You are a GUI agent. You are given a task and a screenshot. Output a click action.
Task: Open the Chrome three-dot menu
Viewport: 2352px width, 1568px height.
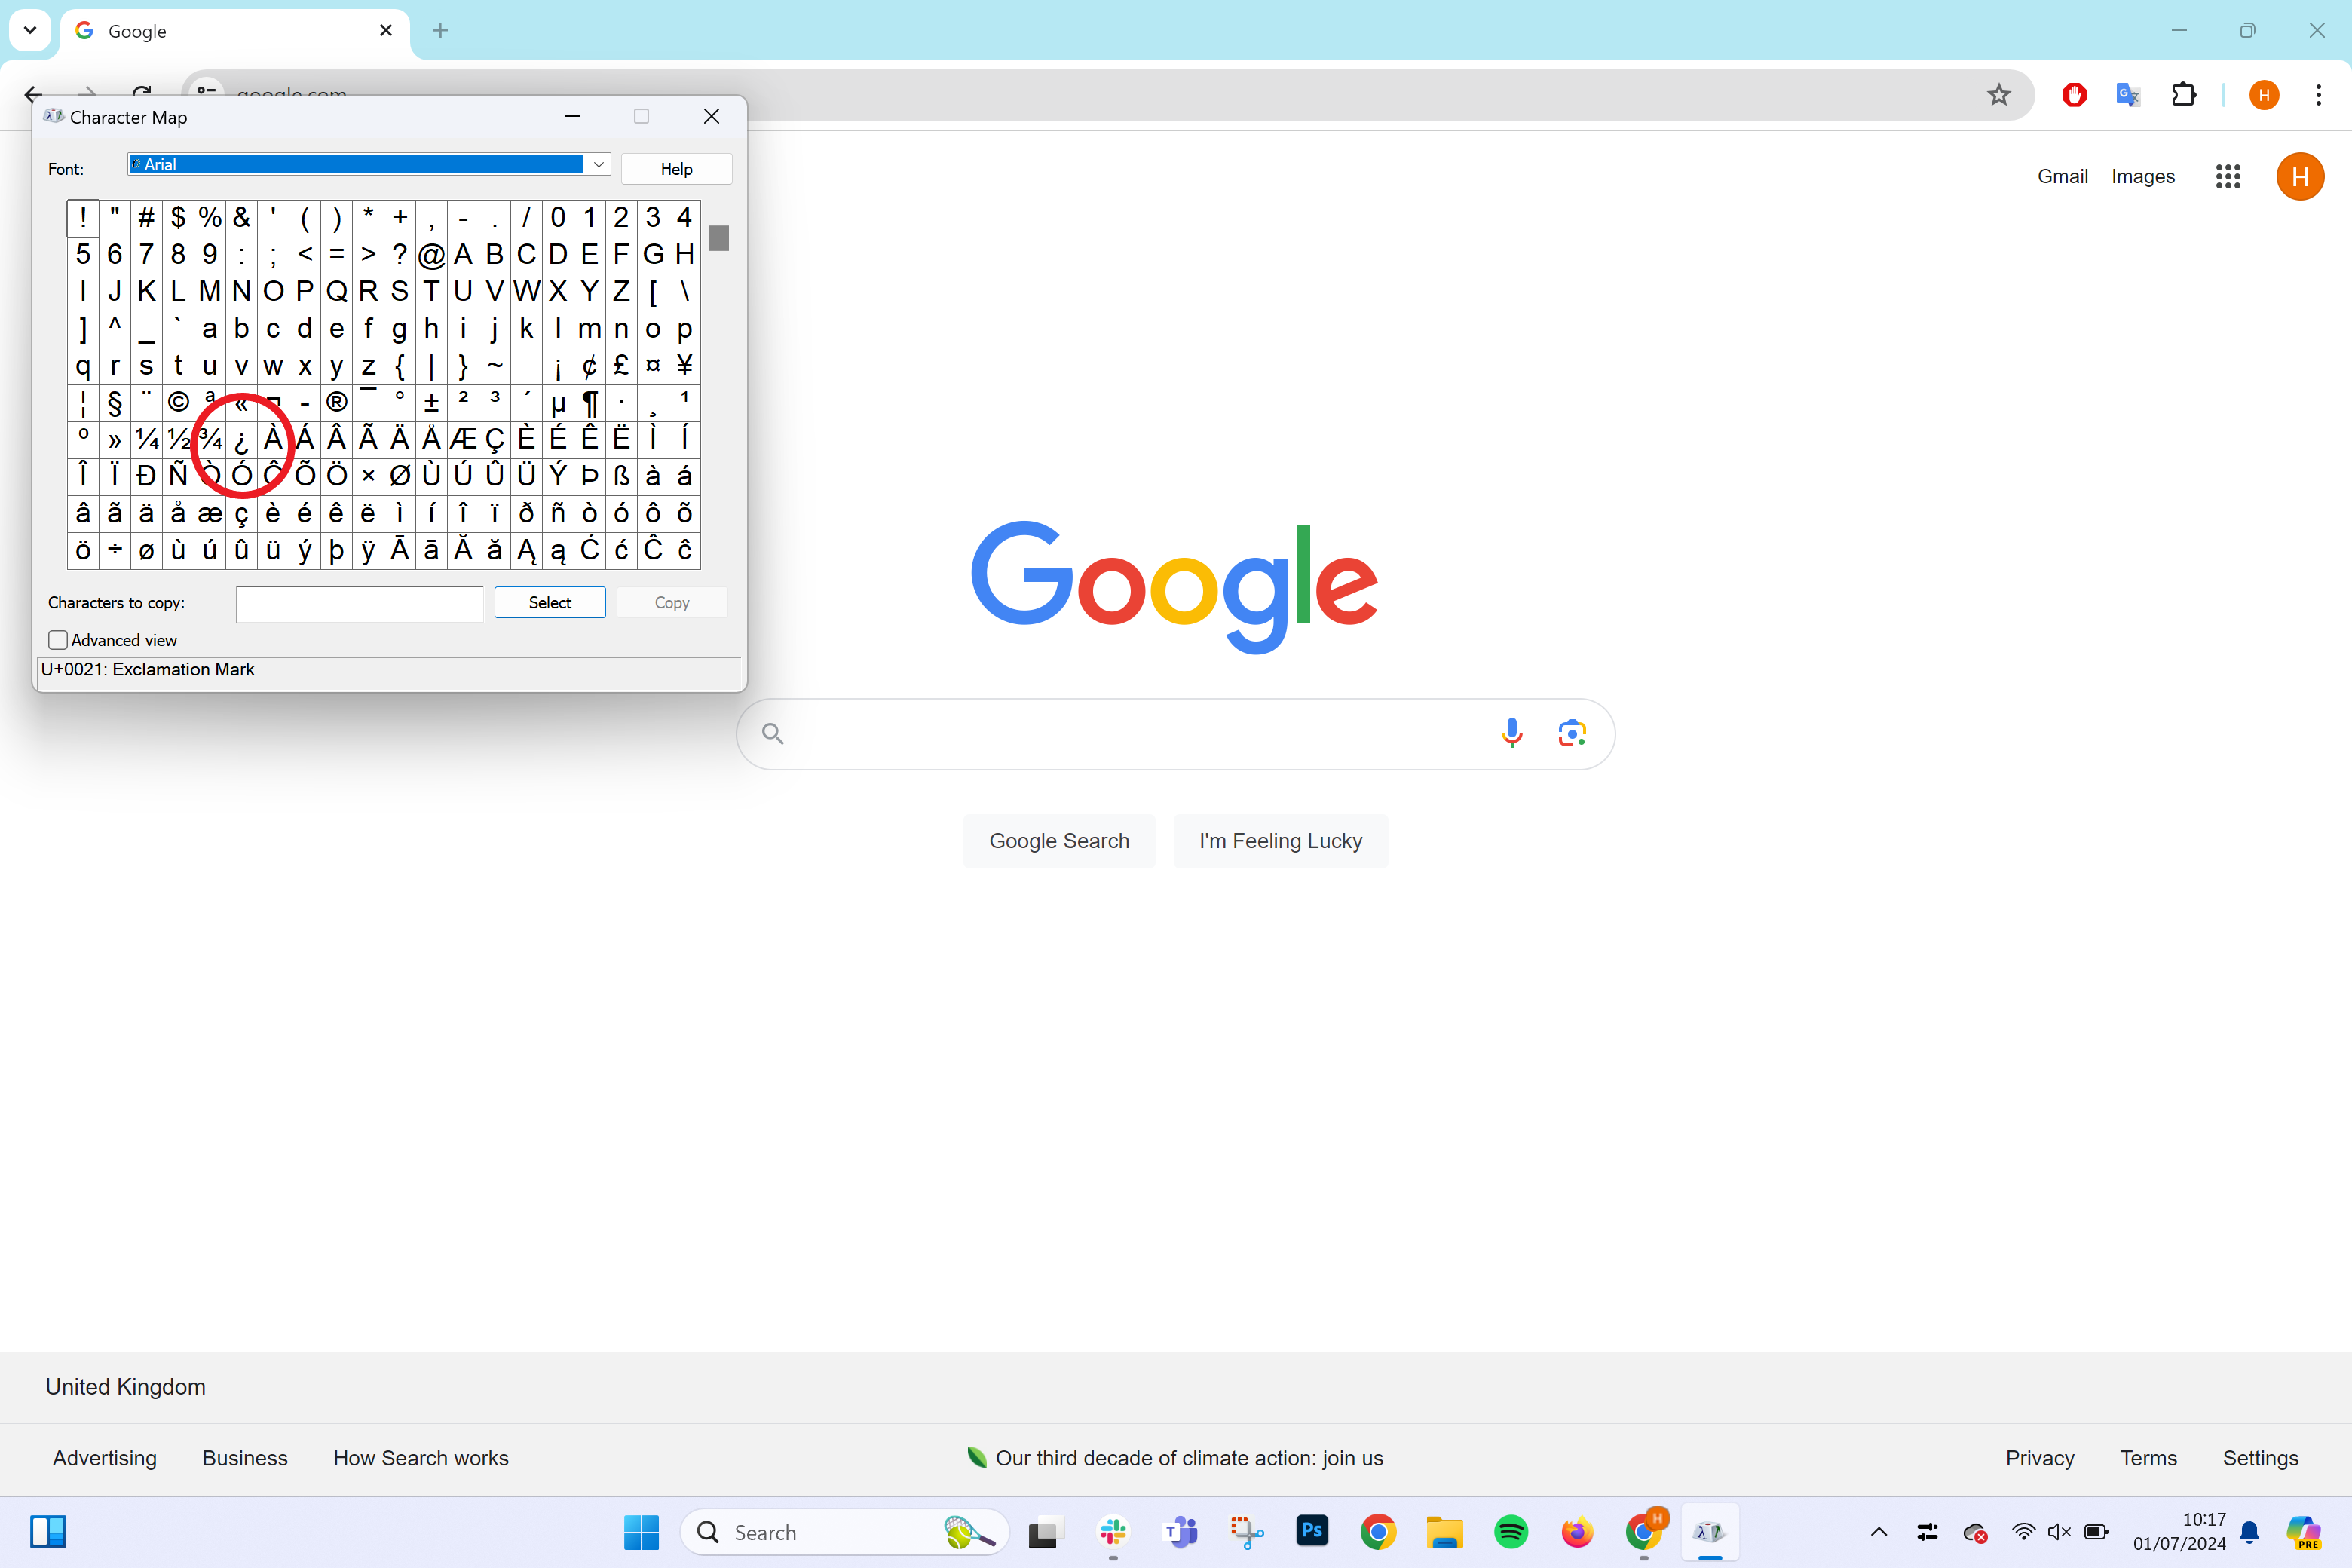2318,95
